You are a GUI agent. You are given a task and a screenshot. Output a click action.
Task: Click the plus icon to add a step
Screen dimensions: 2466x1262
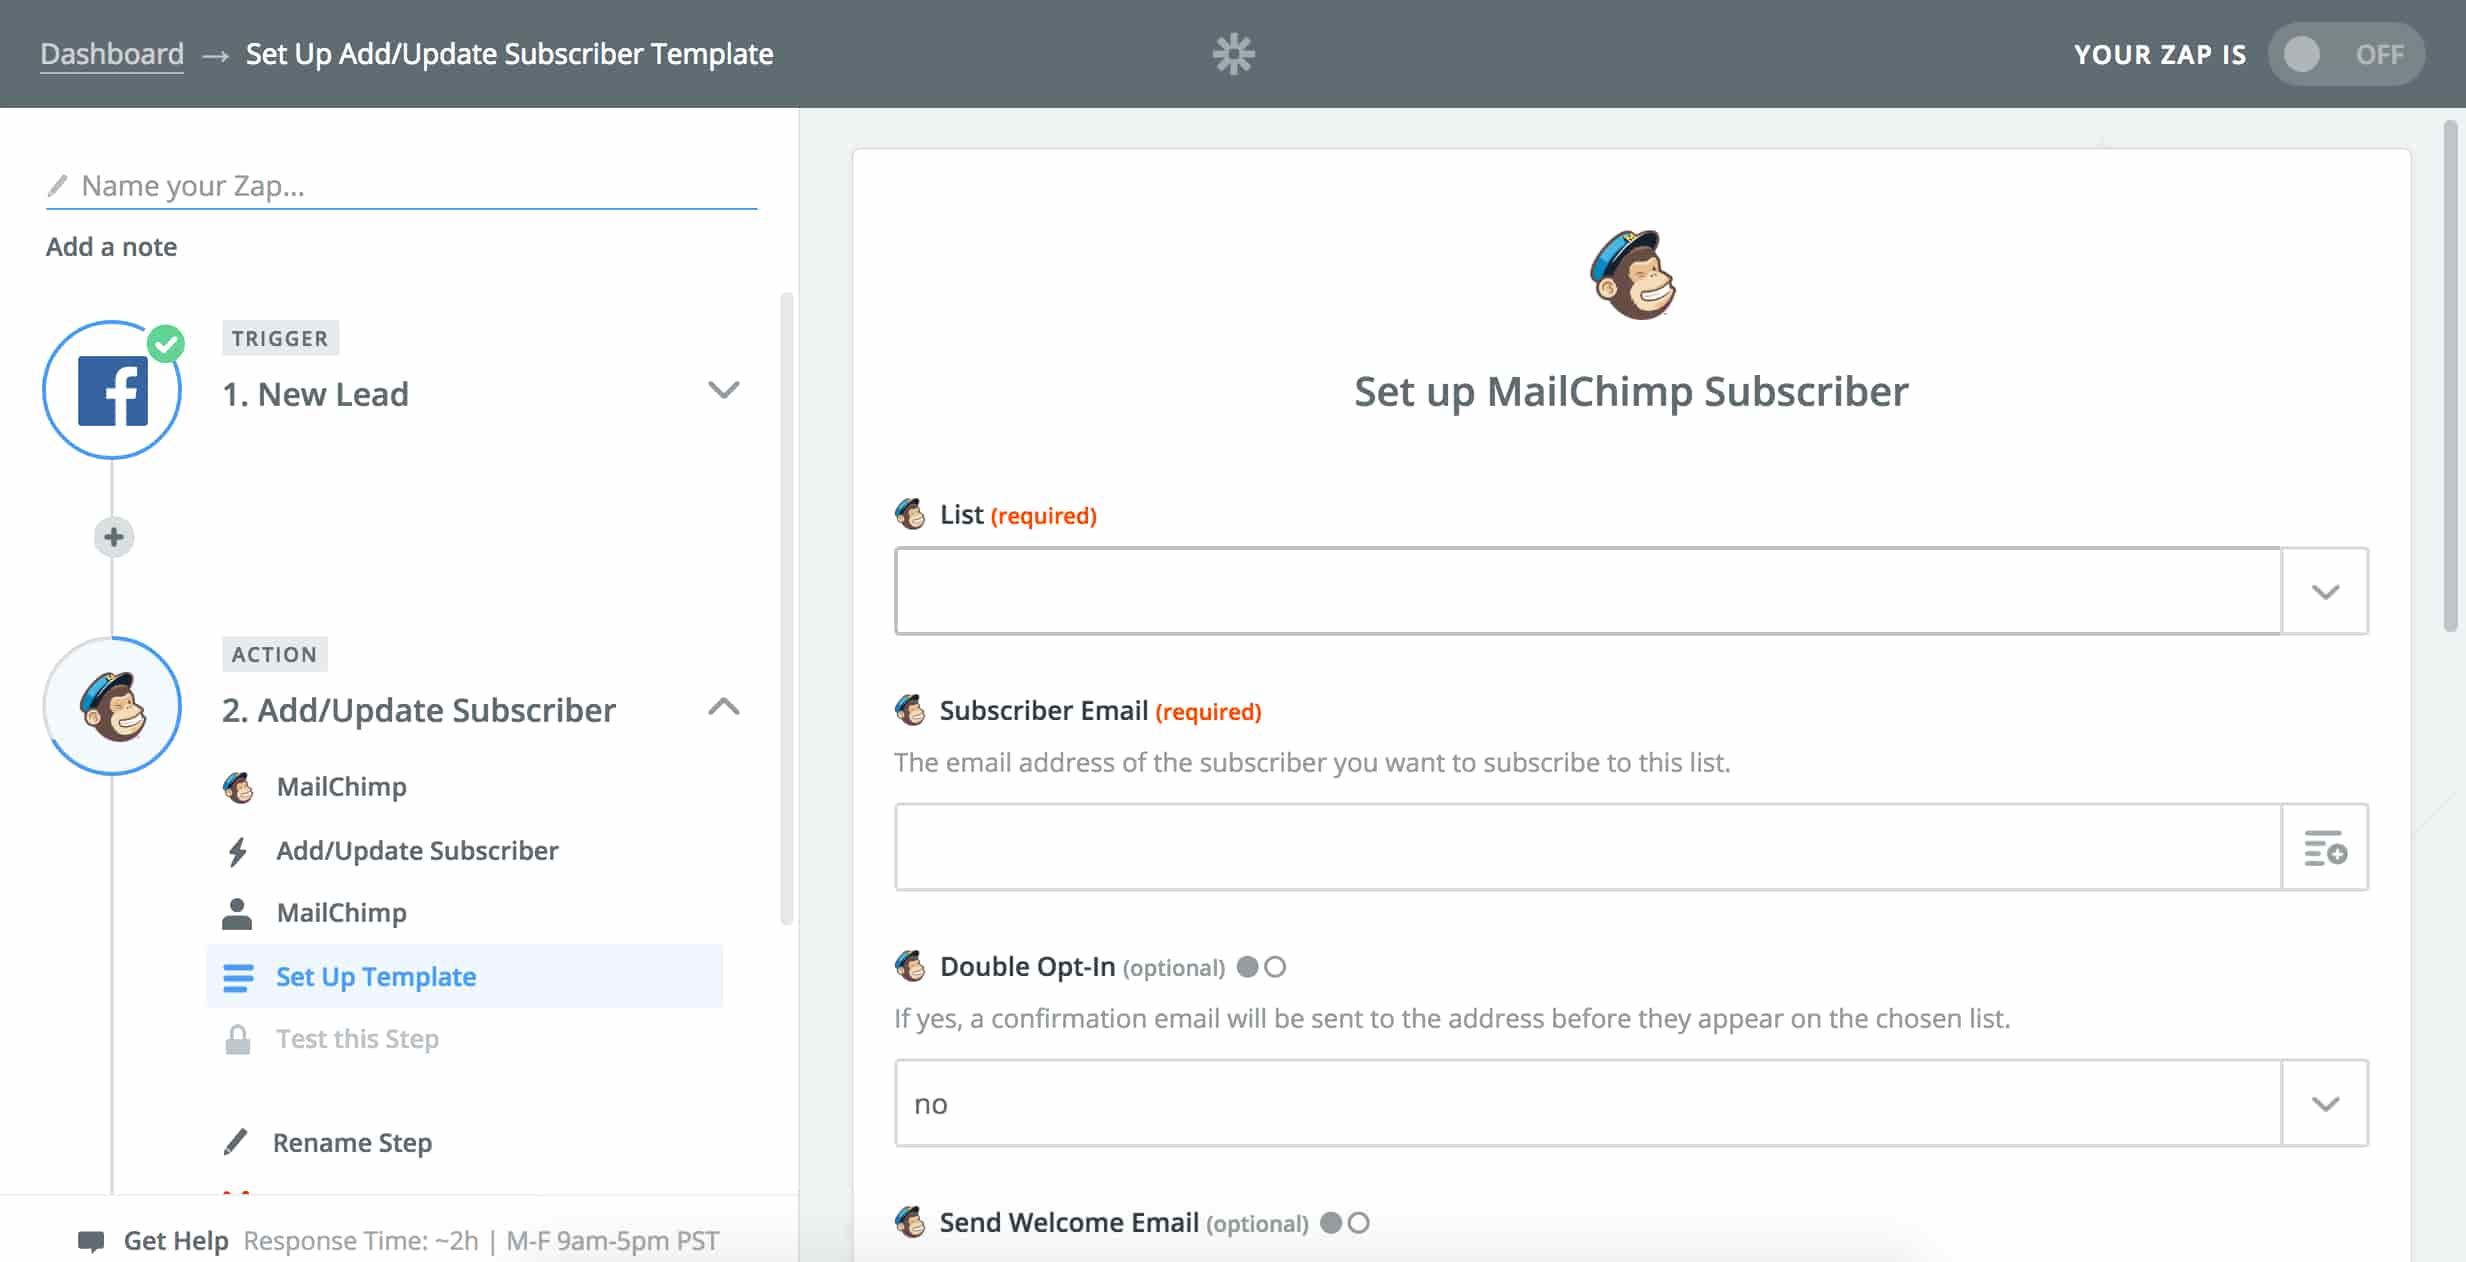[x=114, y=537]
